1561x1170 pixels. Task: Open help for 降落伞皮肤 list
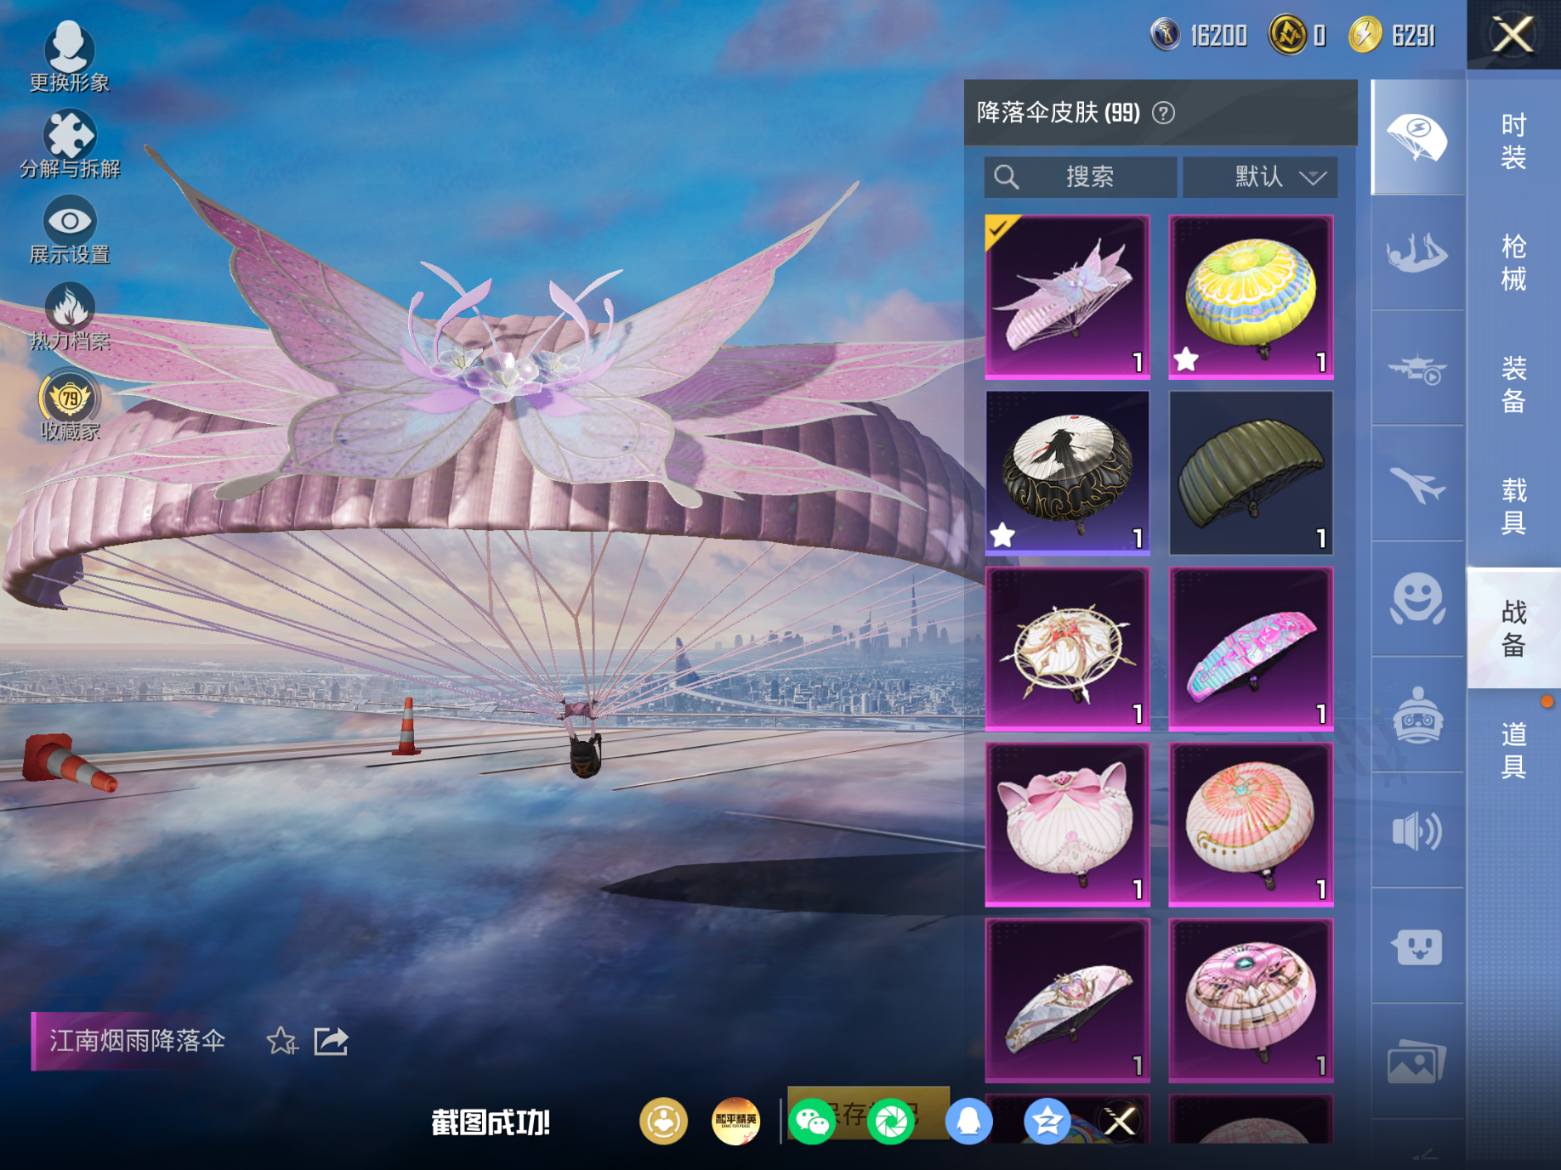point(1163,112)
